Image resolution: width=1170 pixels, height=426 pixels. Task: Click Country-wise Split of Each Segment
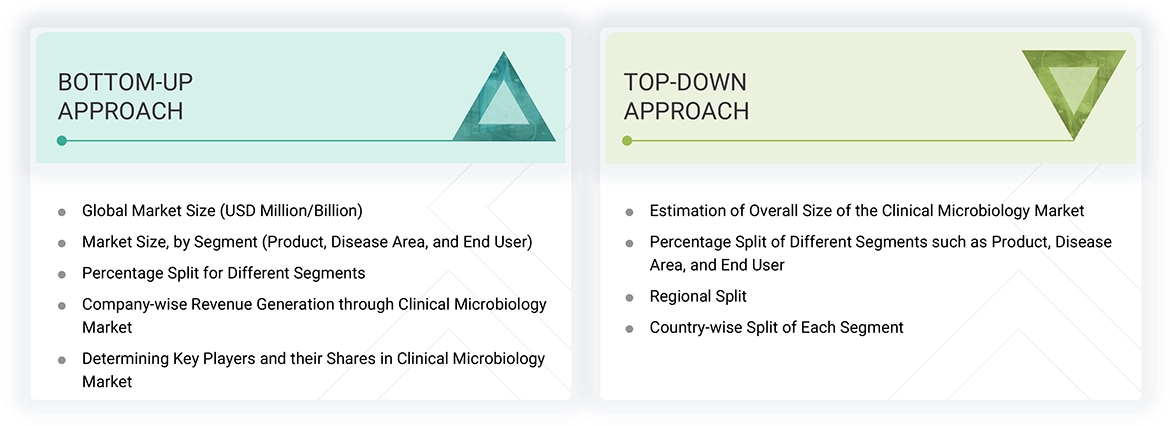pos(776,327)
